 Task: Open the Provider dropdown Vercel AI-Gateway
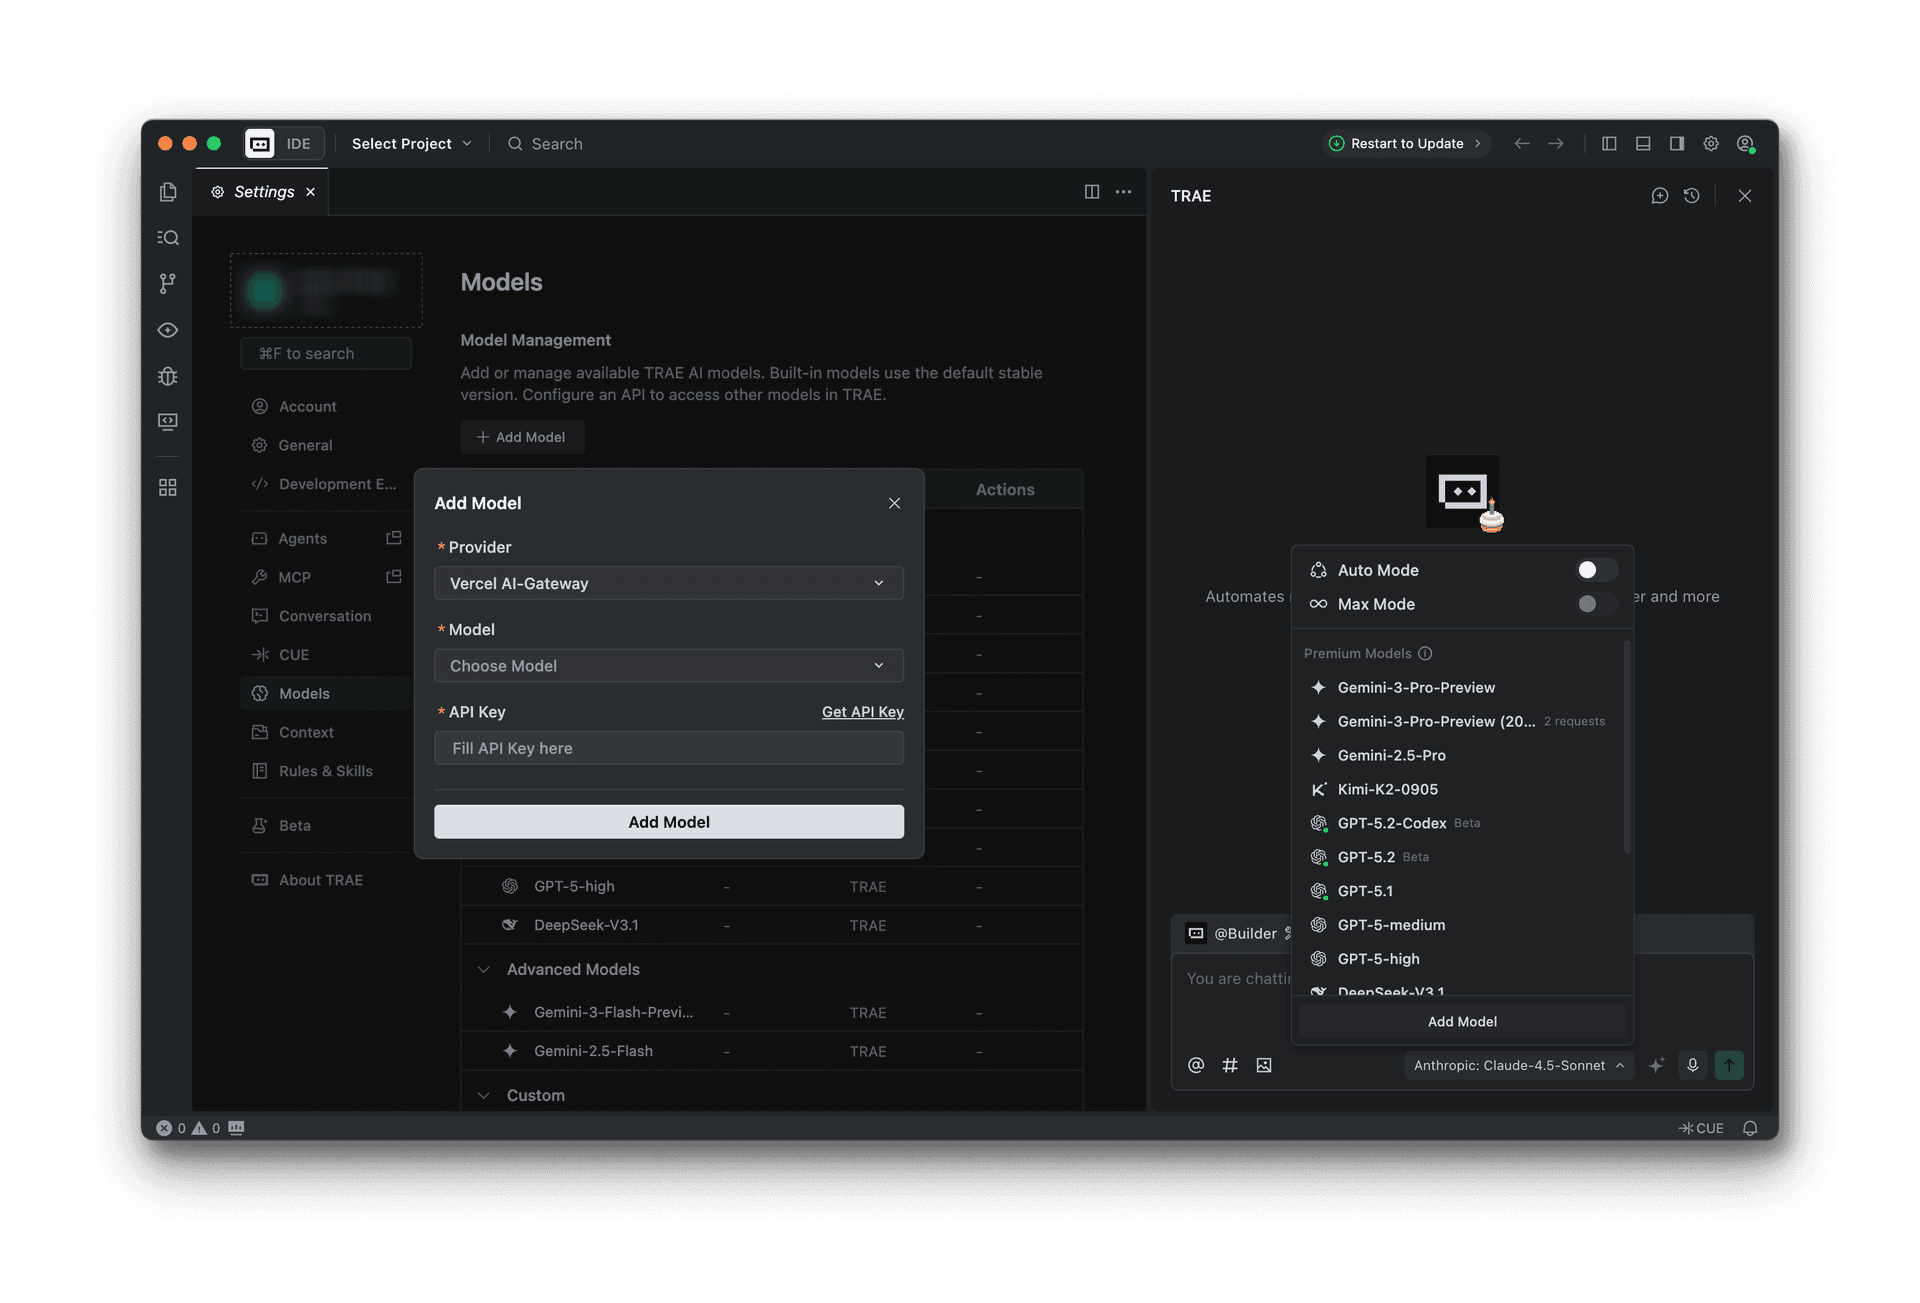coord(668,583)
